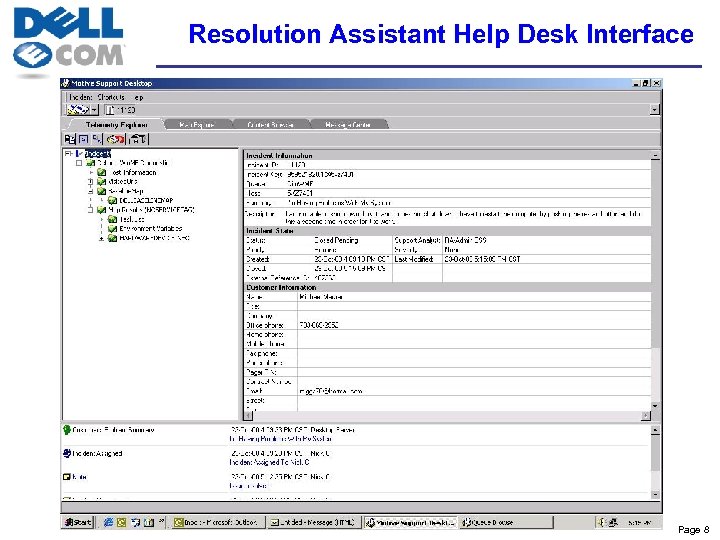Switch to the Message Center tab
The width and height of the screenshot is (720, 540).
pyautogui.click(x=348, y=124)
